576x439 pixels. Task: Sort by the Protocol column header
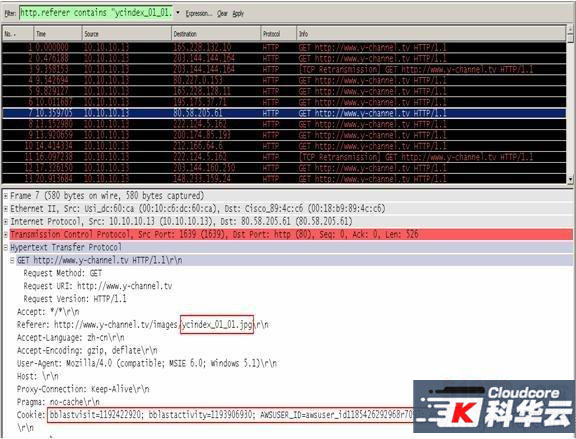pos(279,34)
